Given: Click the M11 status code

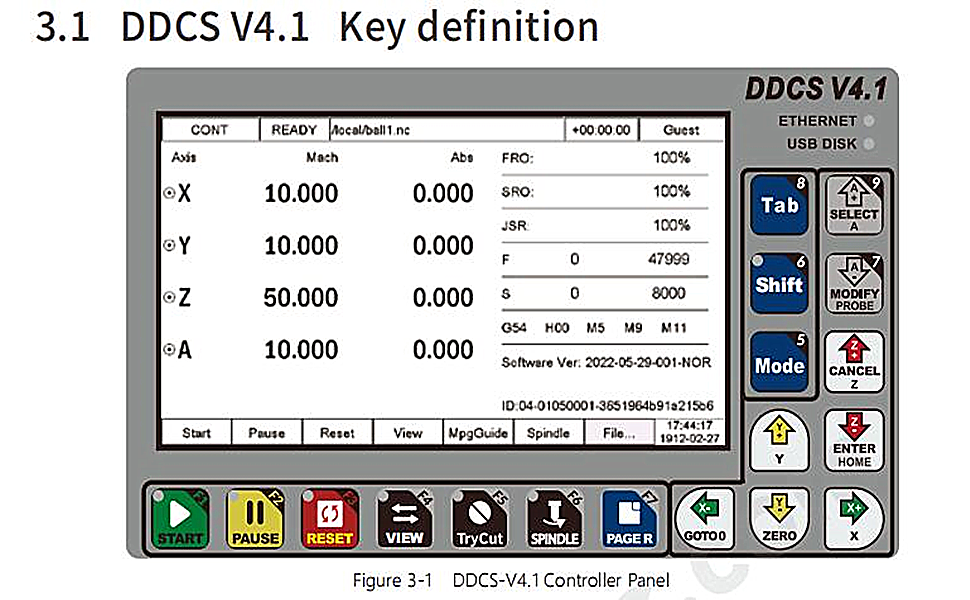Looking at the screenshot, I should pyautogui.click(x=674, y=327).
